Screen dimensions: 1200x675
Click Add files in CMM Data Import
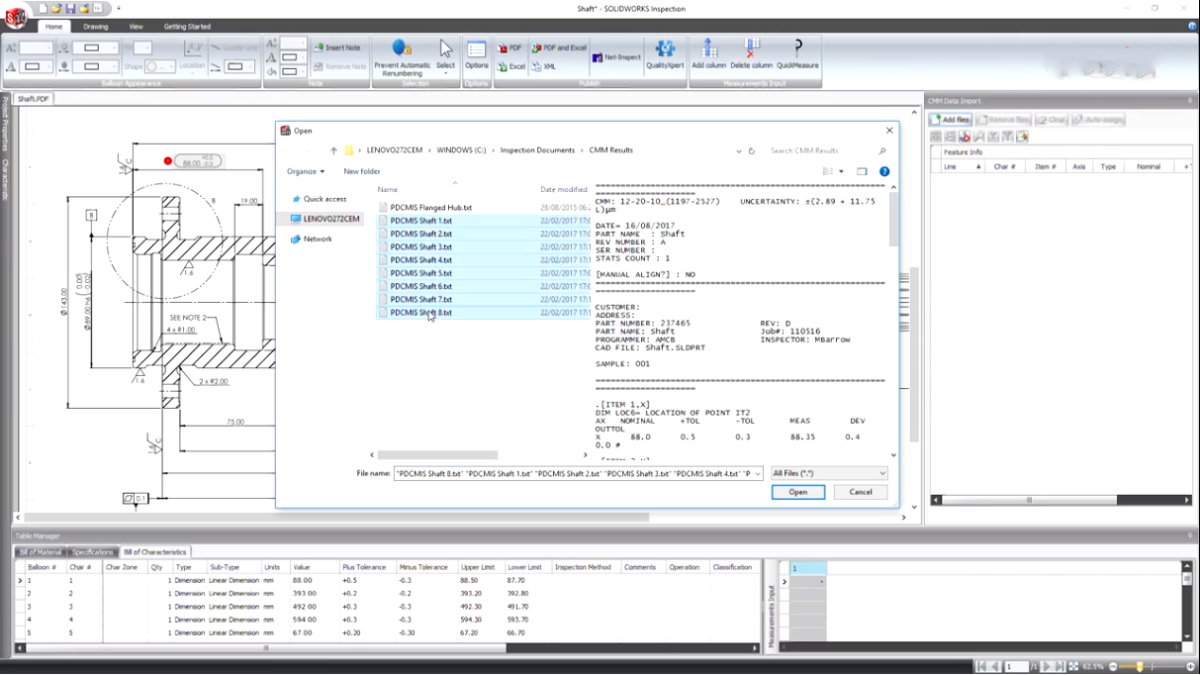(949, 119)
